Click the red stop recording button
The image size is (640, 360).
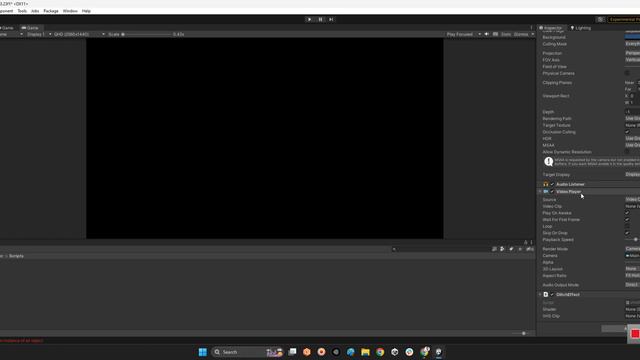click(635, 334)
